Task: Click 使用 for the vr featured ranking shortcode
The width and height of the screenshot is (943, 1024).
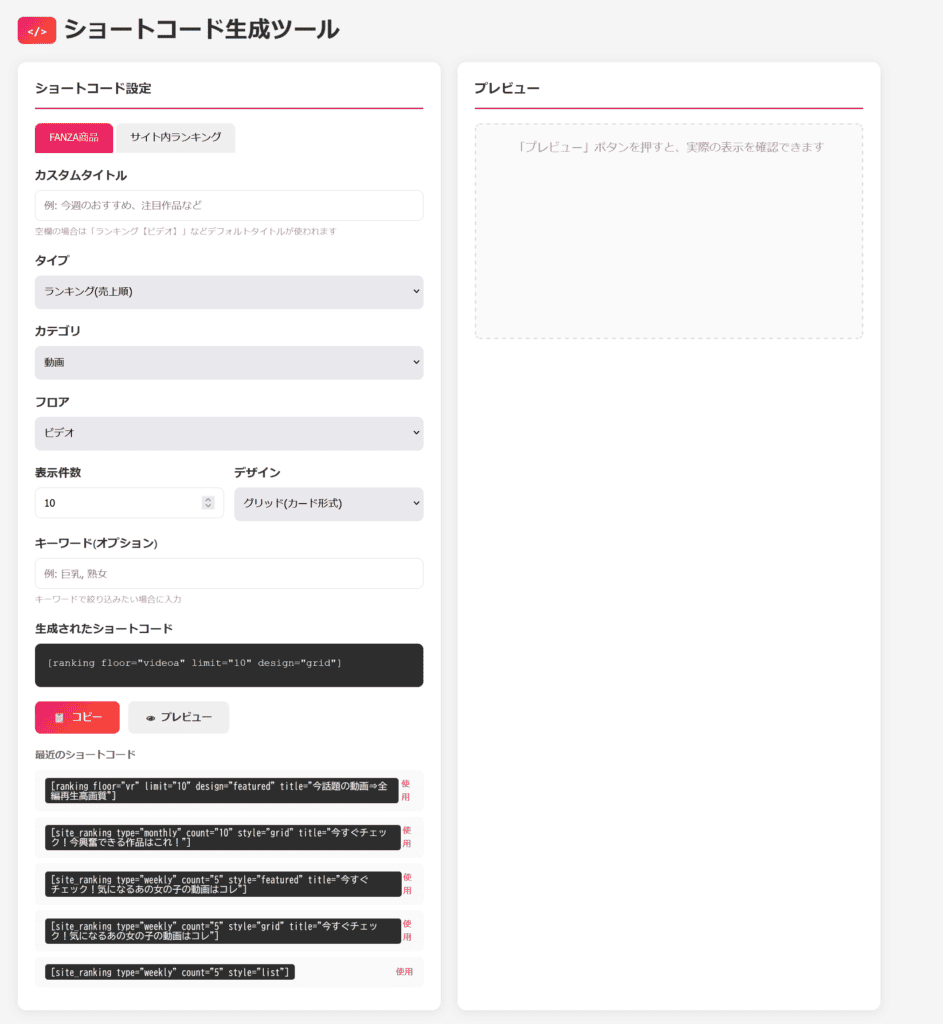Action: tap(406, 790)
